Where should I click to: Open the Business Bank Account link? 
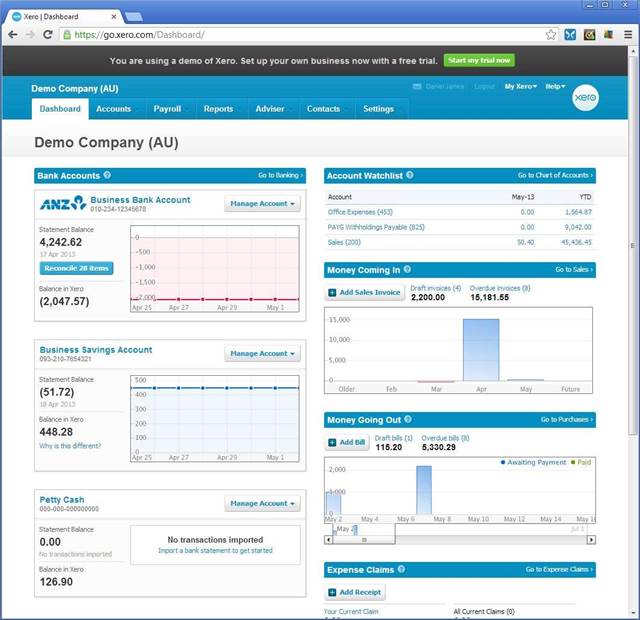click(140, 200)
